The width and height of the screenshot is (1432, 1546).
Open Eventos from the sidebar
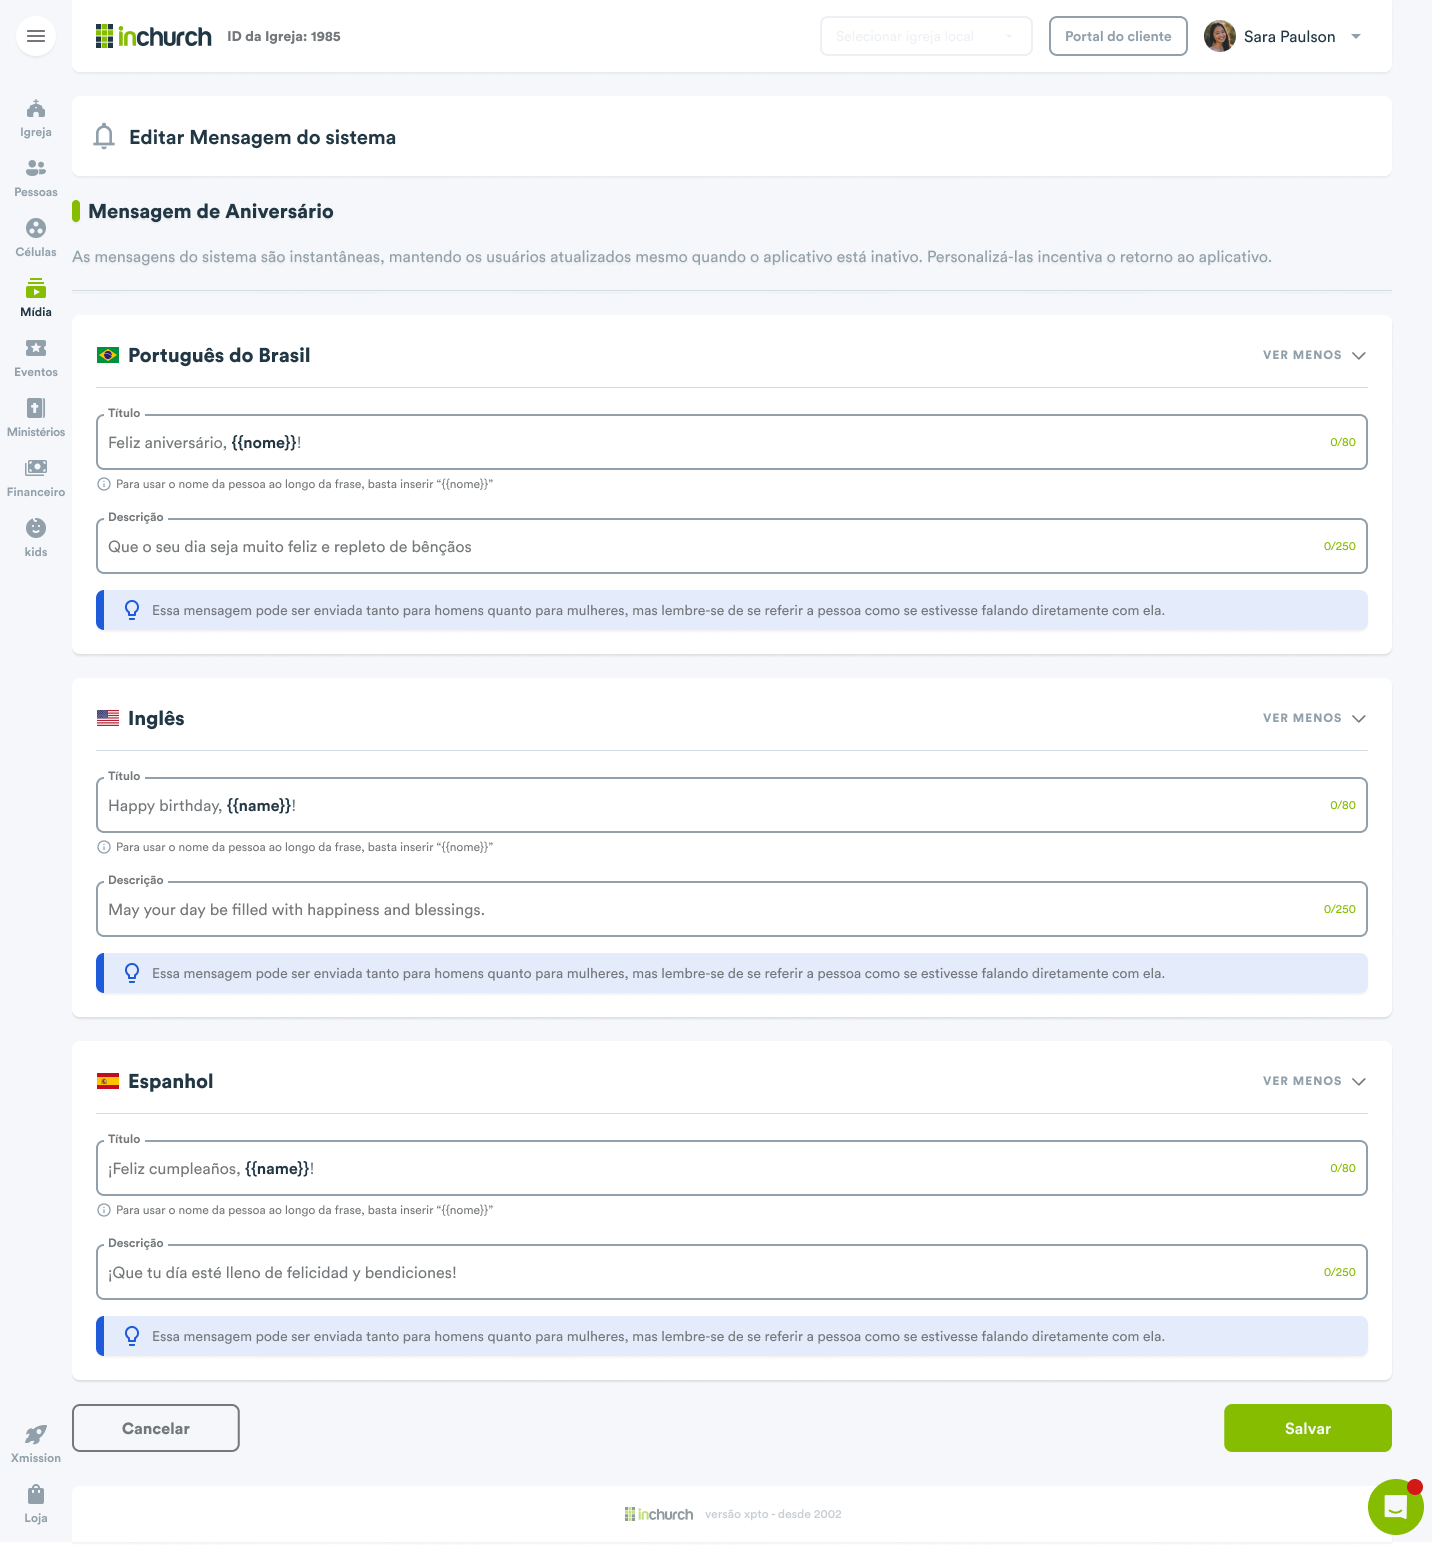point(36,359)
